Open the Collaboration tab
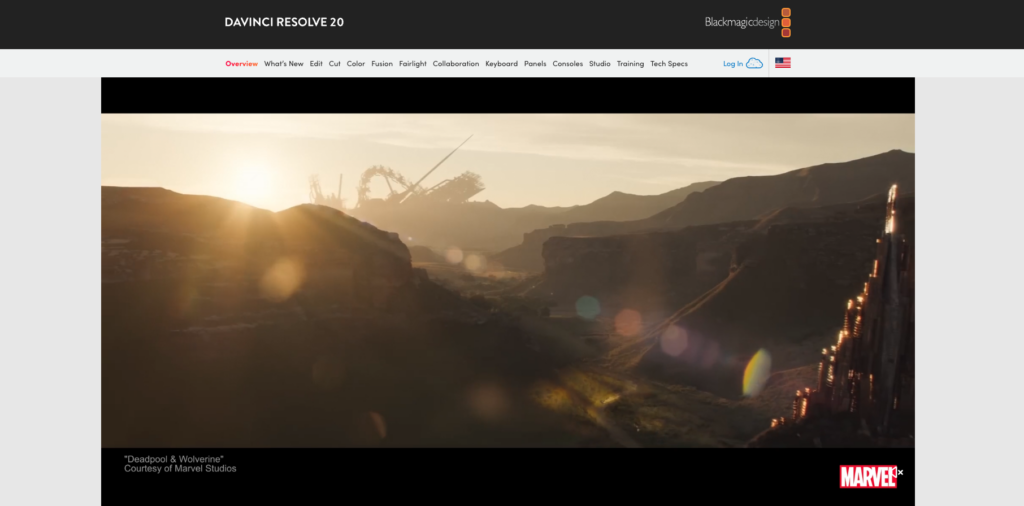 [x=456, y=64]
